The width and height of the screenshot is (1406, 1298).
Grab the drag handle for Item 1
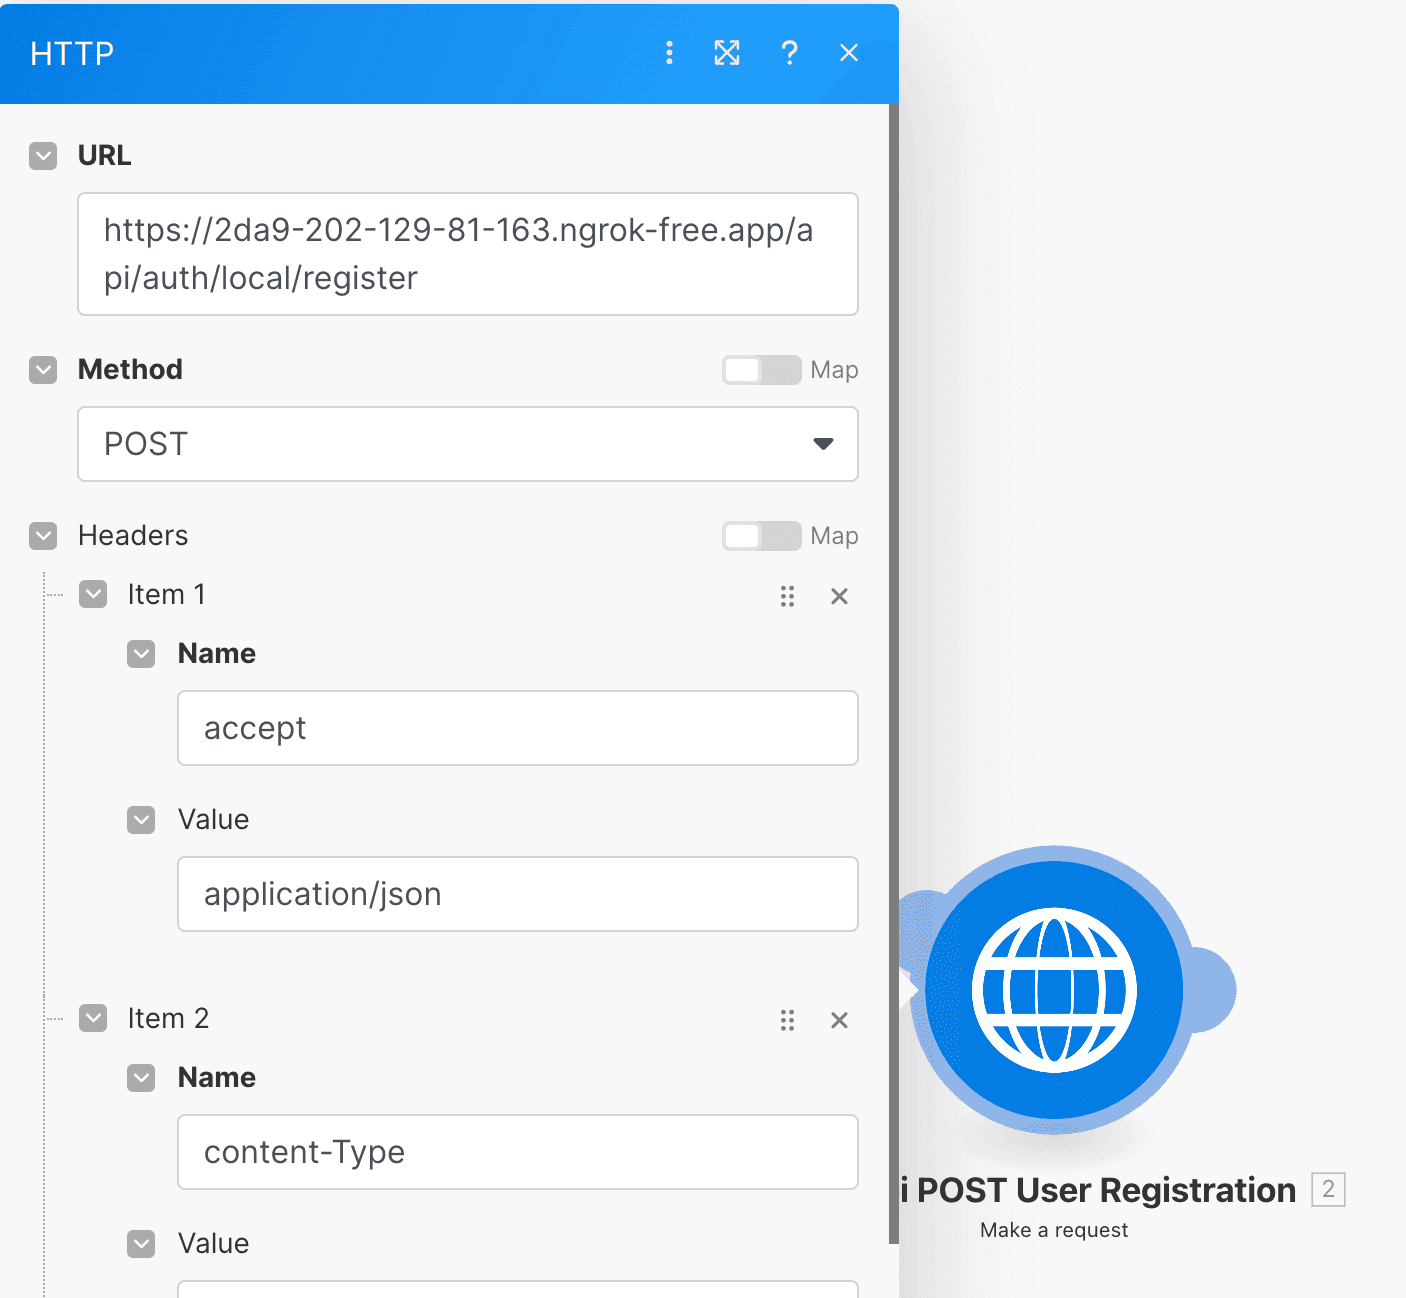(x=787, y=597)
